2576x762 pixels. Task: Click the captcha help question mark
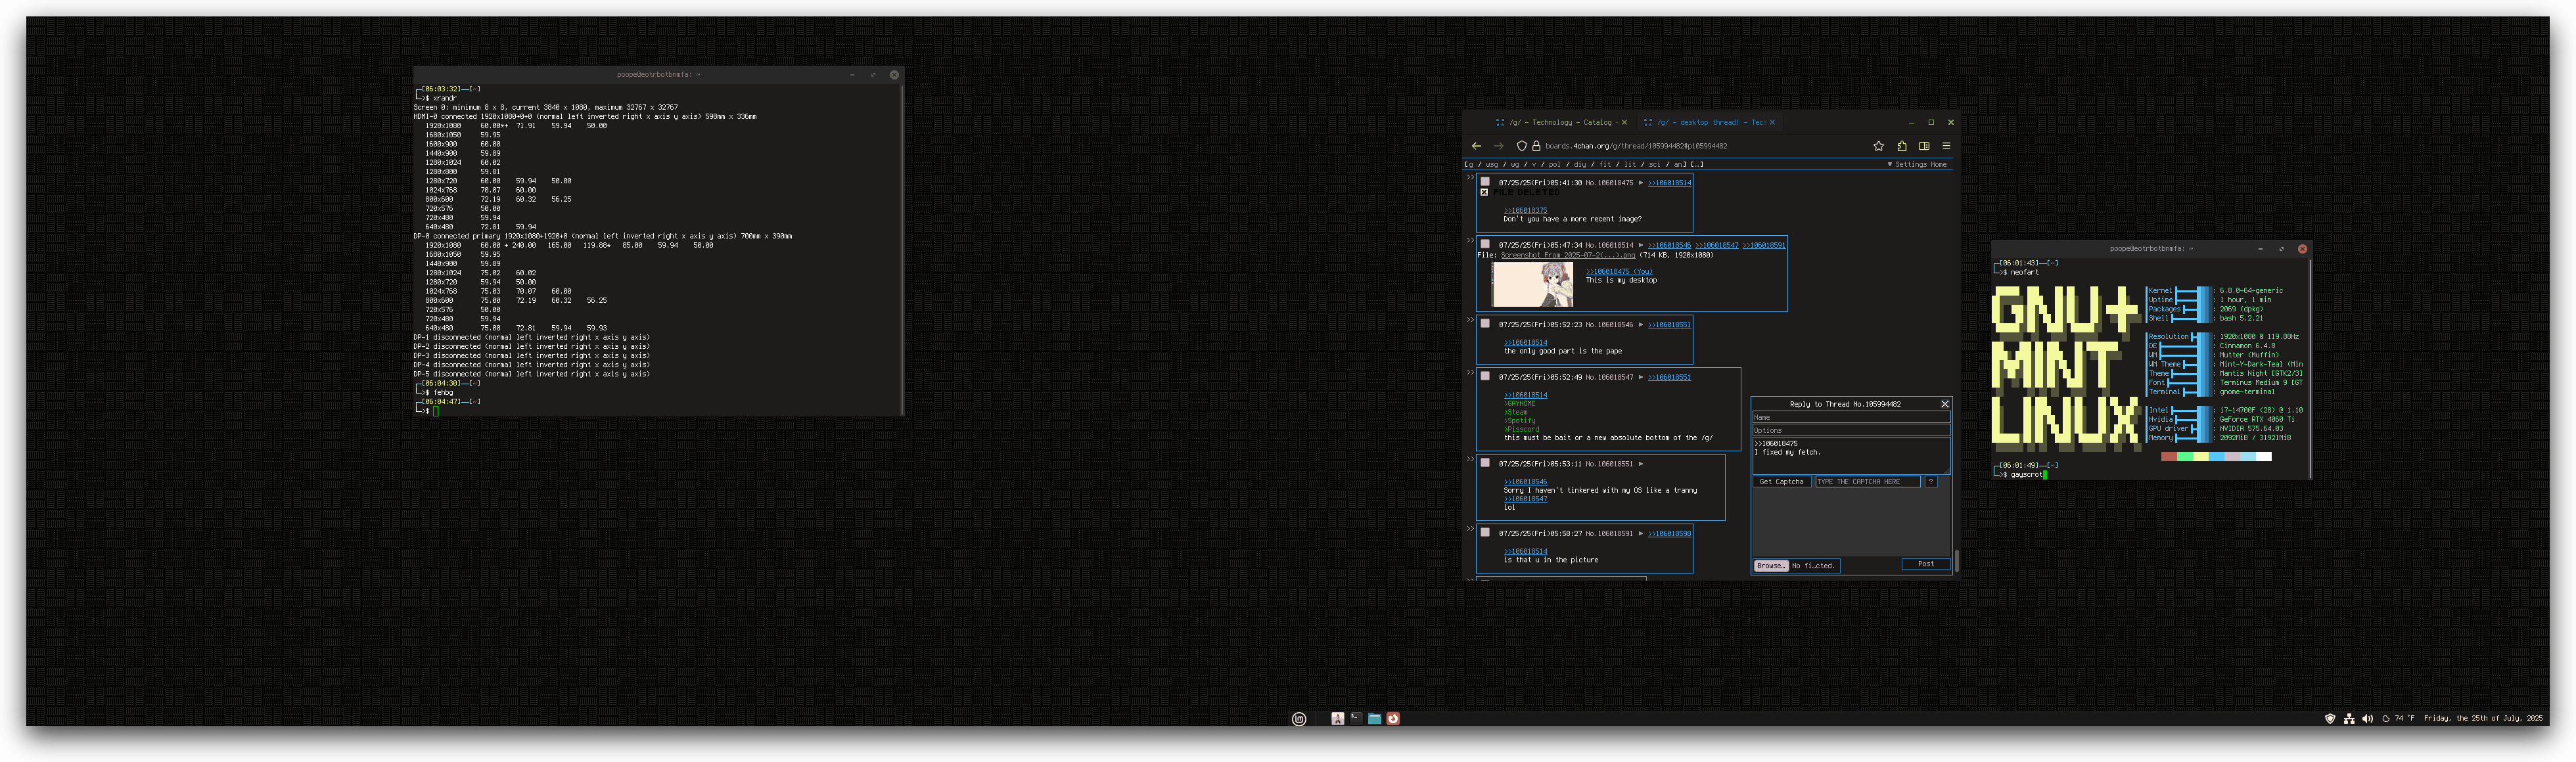point(1931,482)
